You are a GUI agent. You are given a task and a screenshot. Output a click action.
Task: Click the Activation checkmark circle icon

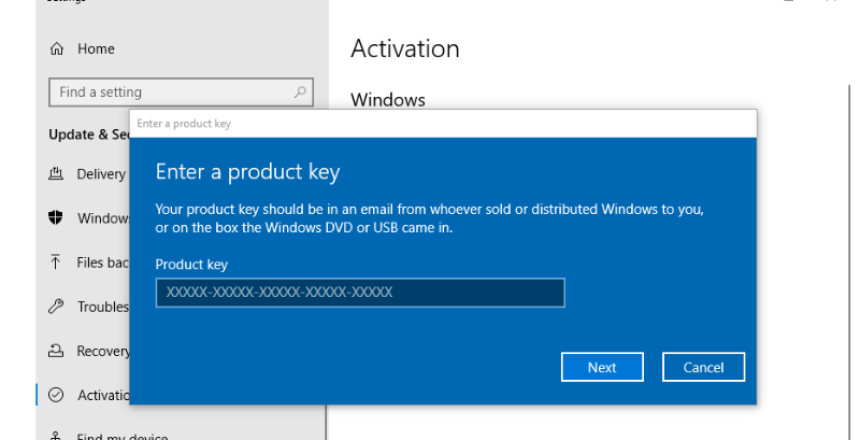[57, 395]
